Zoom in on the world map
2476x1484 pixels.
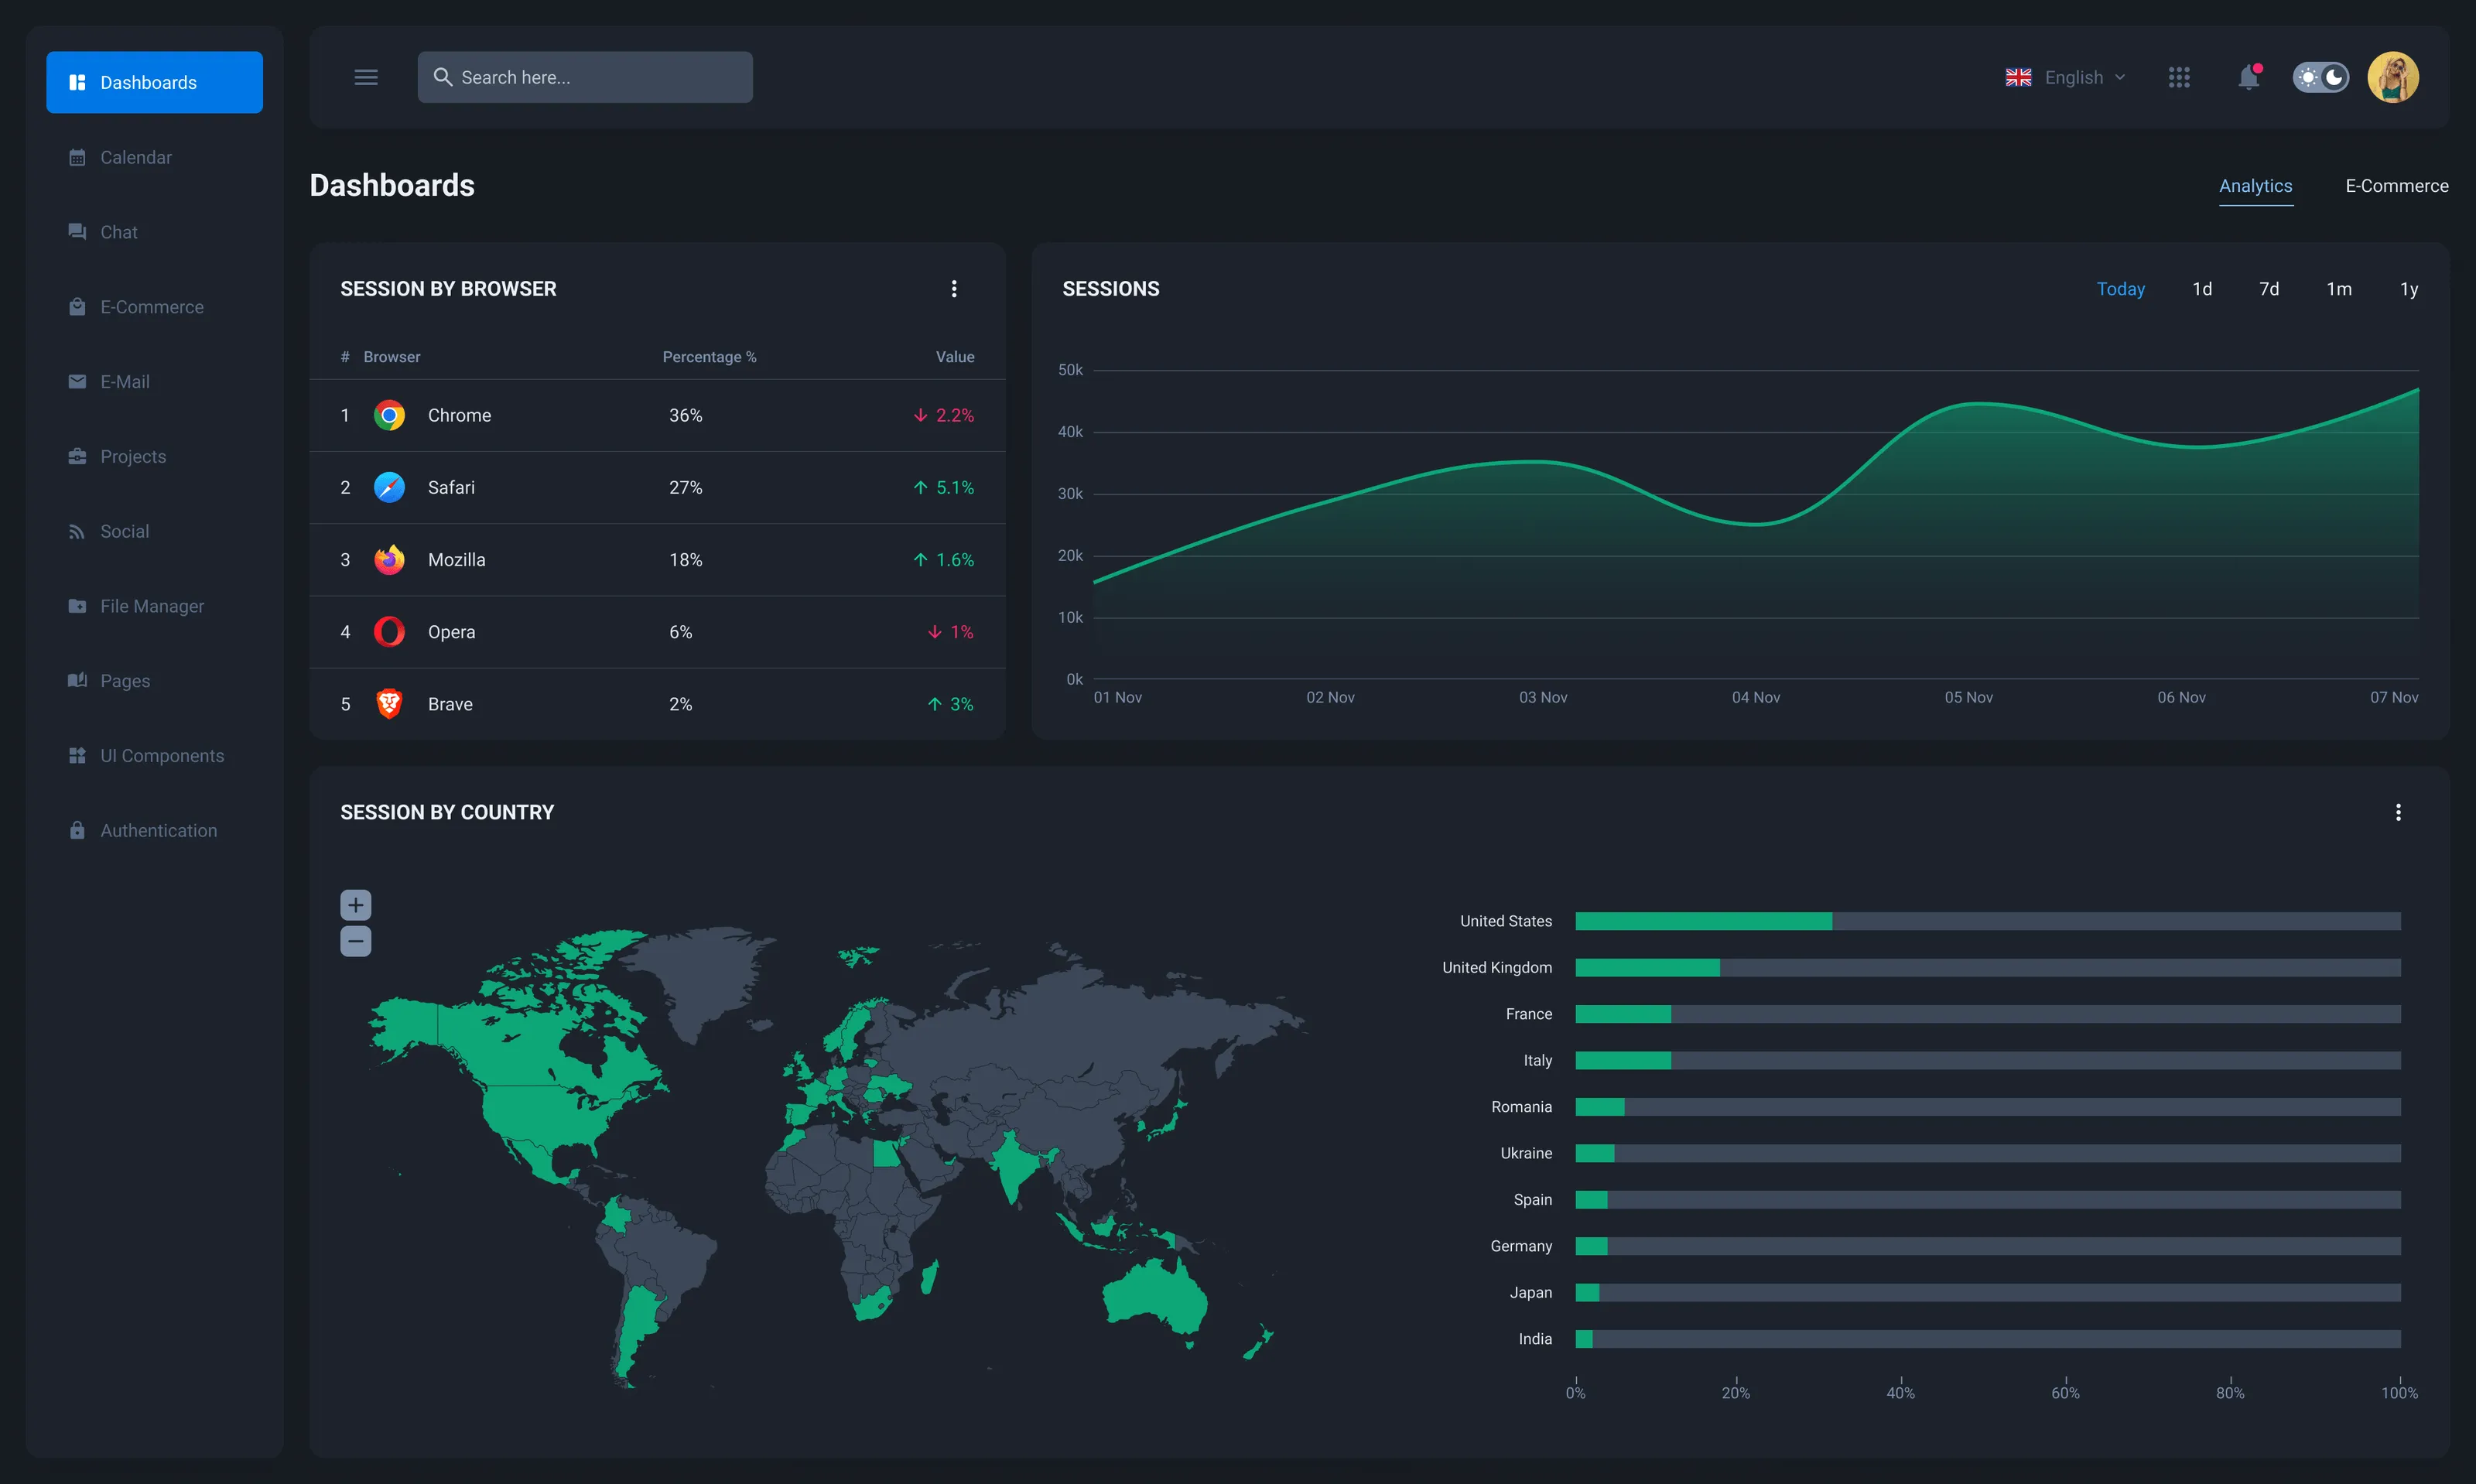point(355,904)
